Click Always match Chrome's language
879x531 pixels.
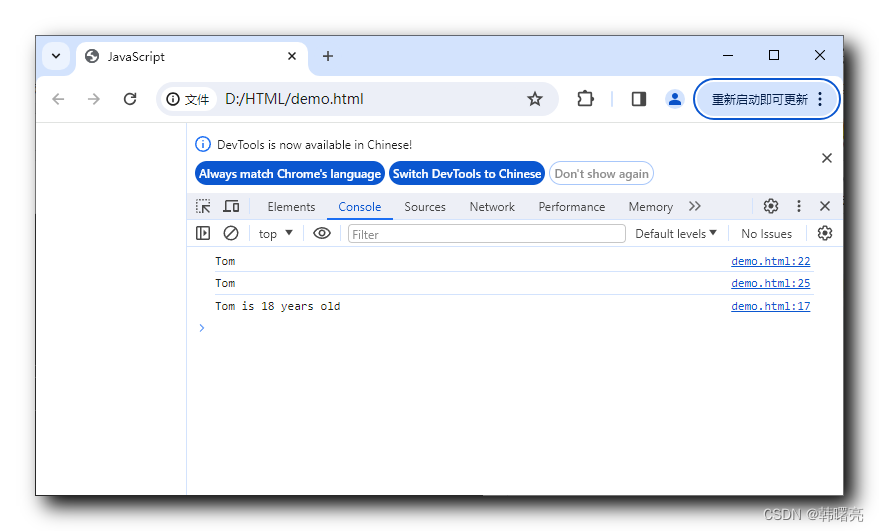[x=290, y=174]
